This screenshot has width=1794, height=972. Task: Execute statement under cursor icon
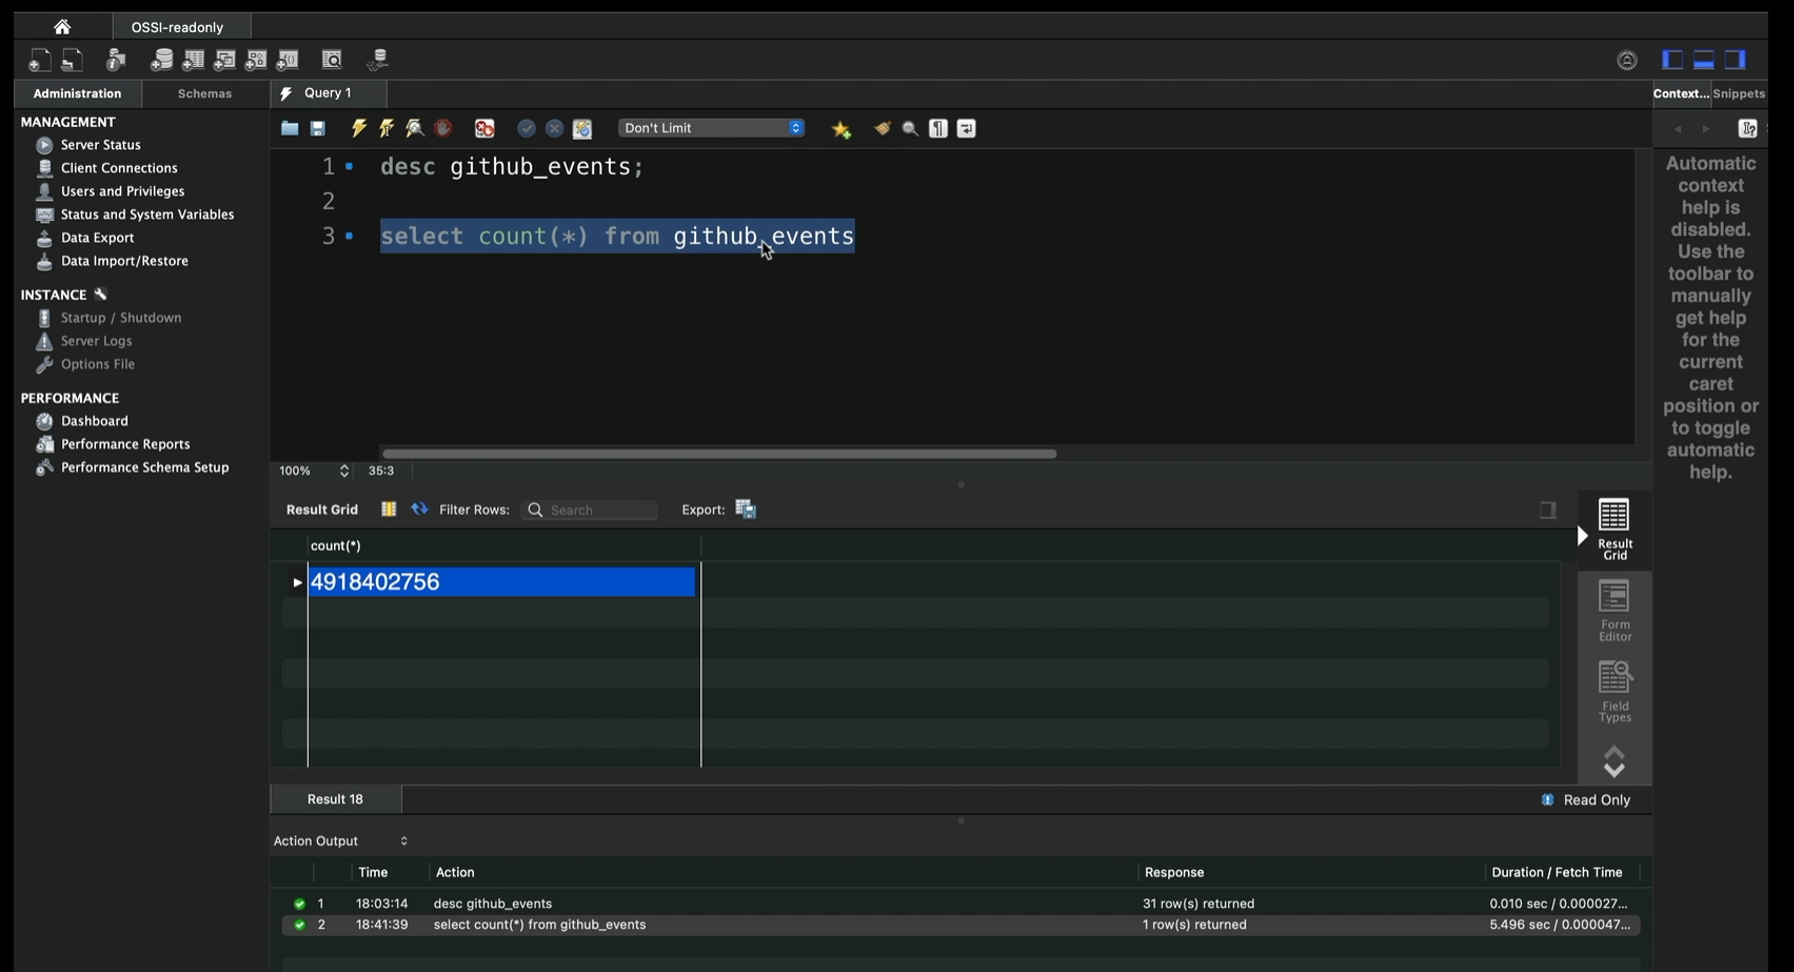[386, 128]
